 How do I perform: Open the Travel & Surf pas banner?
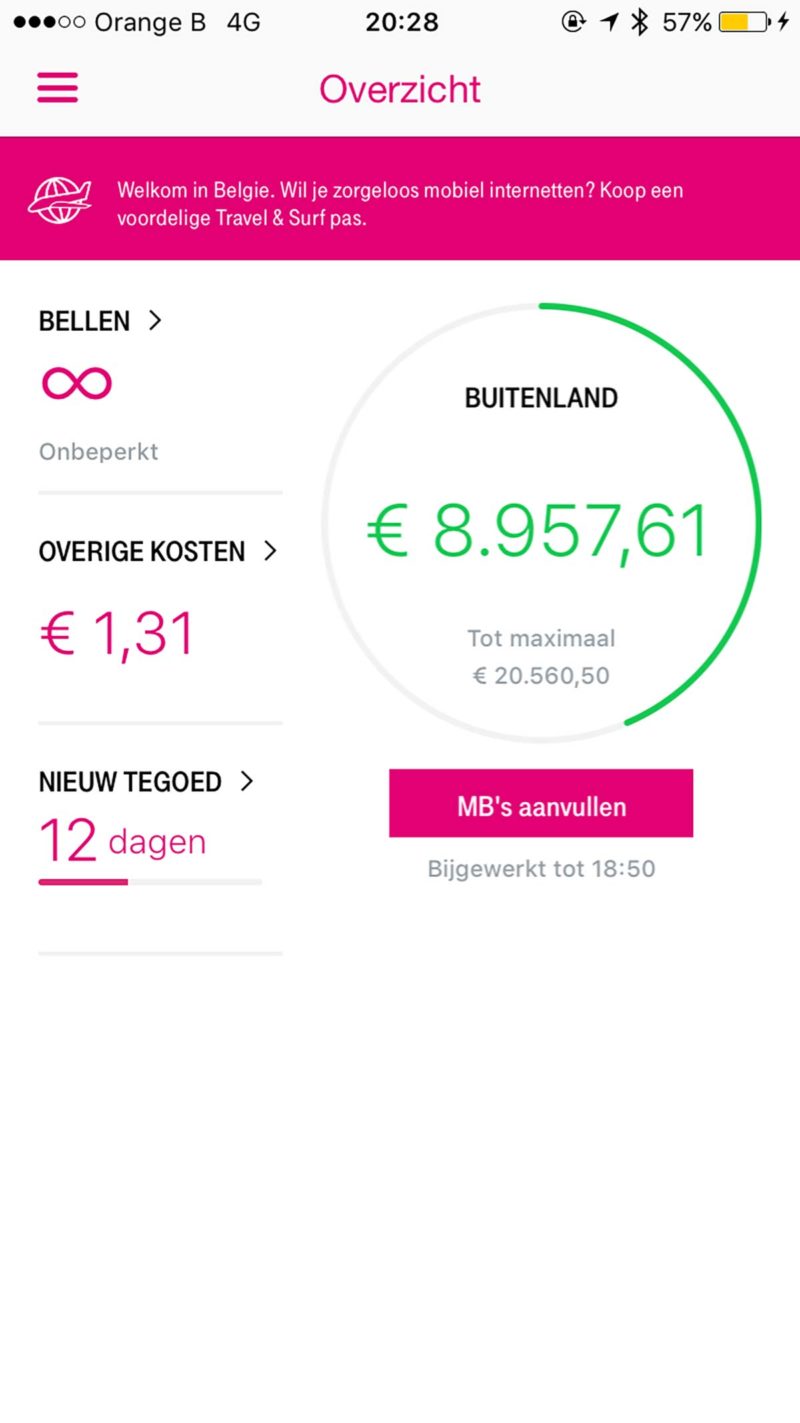400,203
